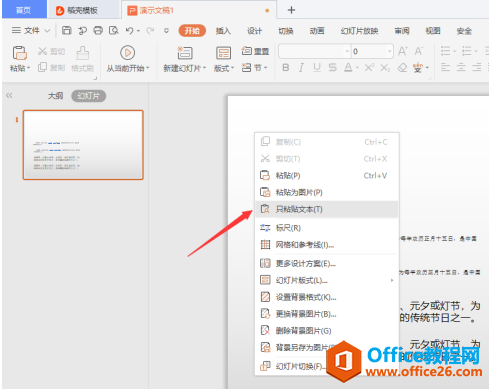Switch to 大纲 outline view
The height and width of the screenshot is (389, 489).
[x=55, y=96]
